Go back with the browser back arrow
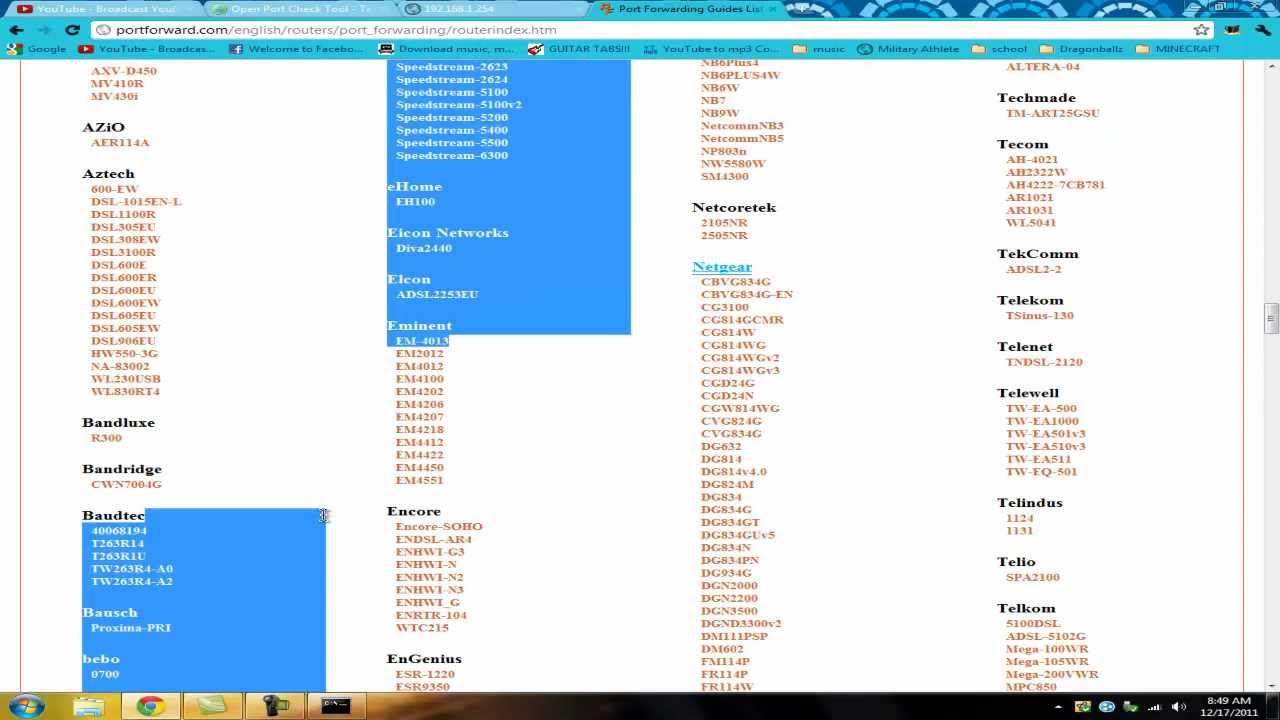Image resolution: width=1280 pixels, height=720 pixels. pyautogui.click(x=16, y=30)
